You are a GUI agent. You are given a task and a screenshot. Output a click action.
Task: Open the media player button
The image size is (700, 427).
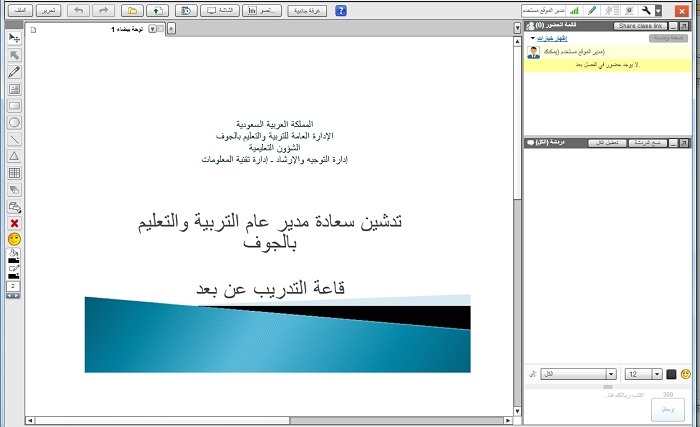(x=187, y=10)
